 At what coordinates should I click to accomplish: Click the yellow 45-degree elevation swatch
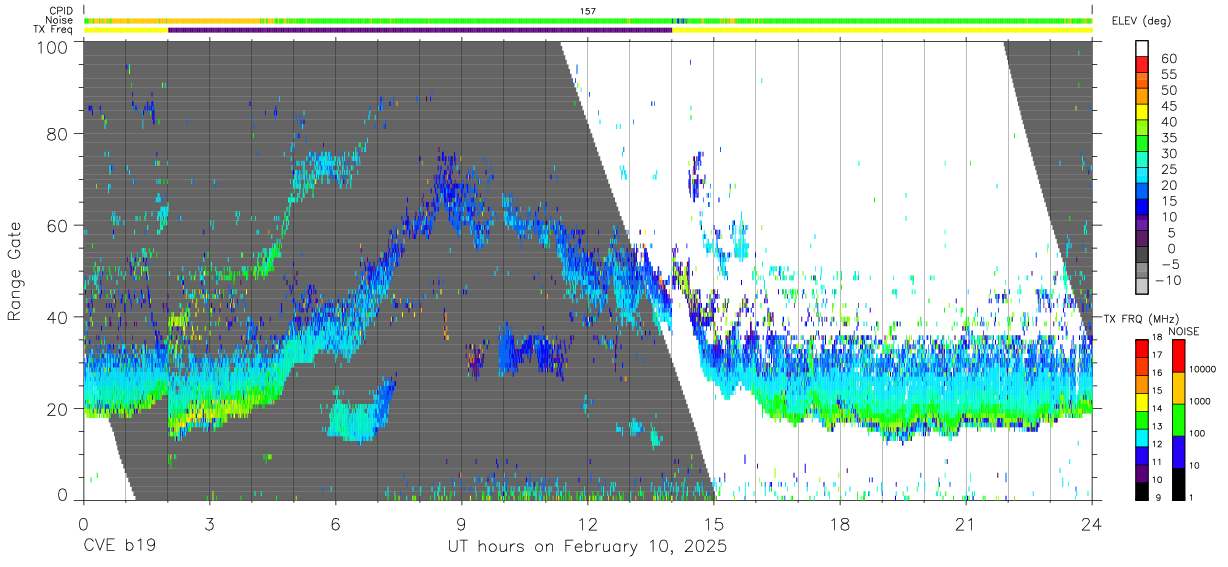(x=1142, y=113)
